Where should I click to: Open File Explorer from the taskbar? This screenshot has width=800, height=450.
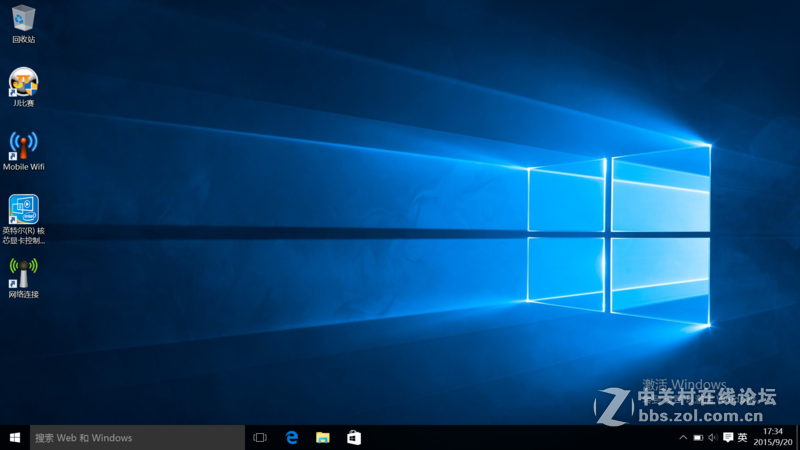(323, 438)
